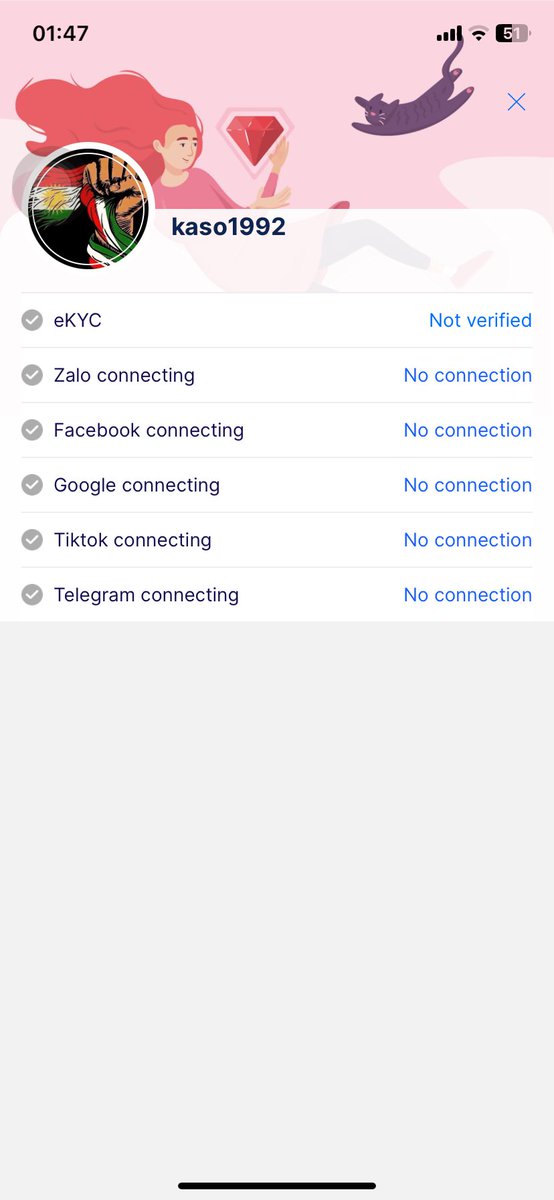Tap No connection next to Zalo
This screenshot has height=1200, width=554.
pyautogui.click(x=468, y=375)
